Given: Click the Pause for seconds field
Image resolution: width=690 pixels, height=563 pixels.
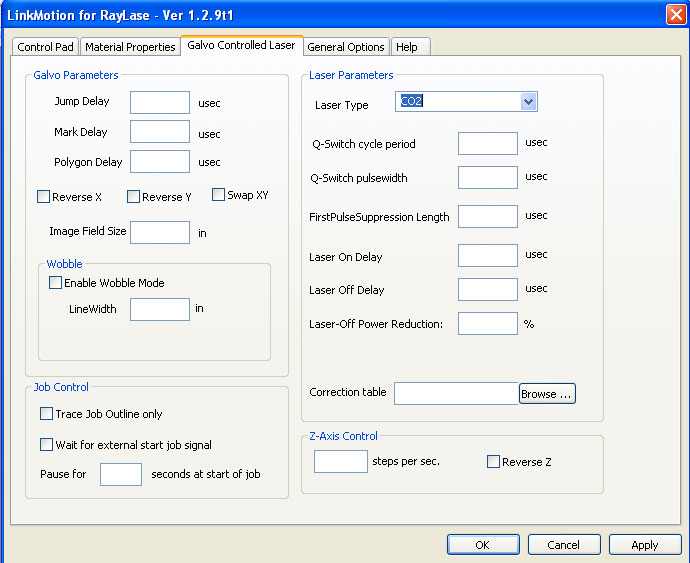Looking at the screenshot, I should click(x=121, y=475).
